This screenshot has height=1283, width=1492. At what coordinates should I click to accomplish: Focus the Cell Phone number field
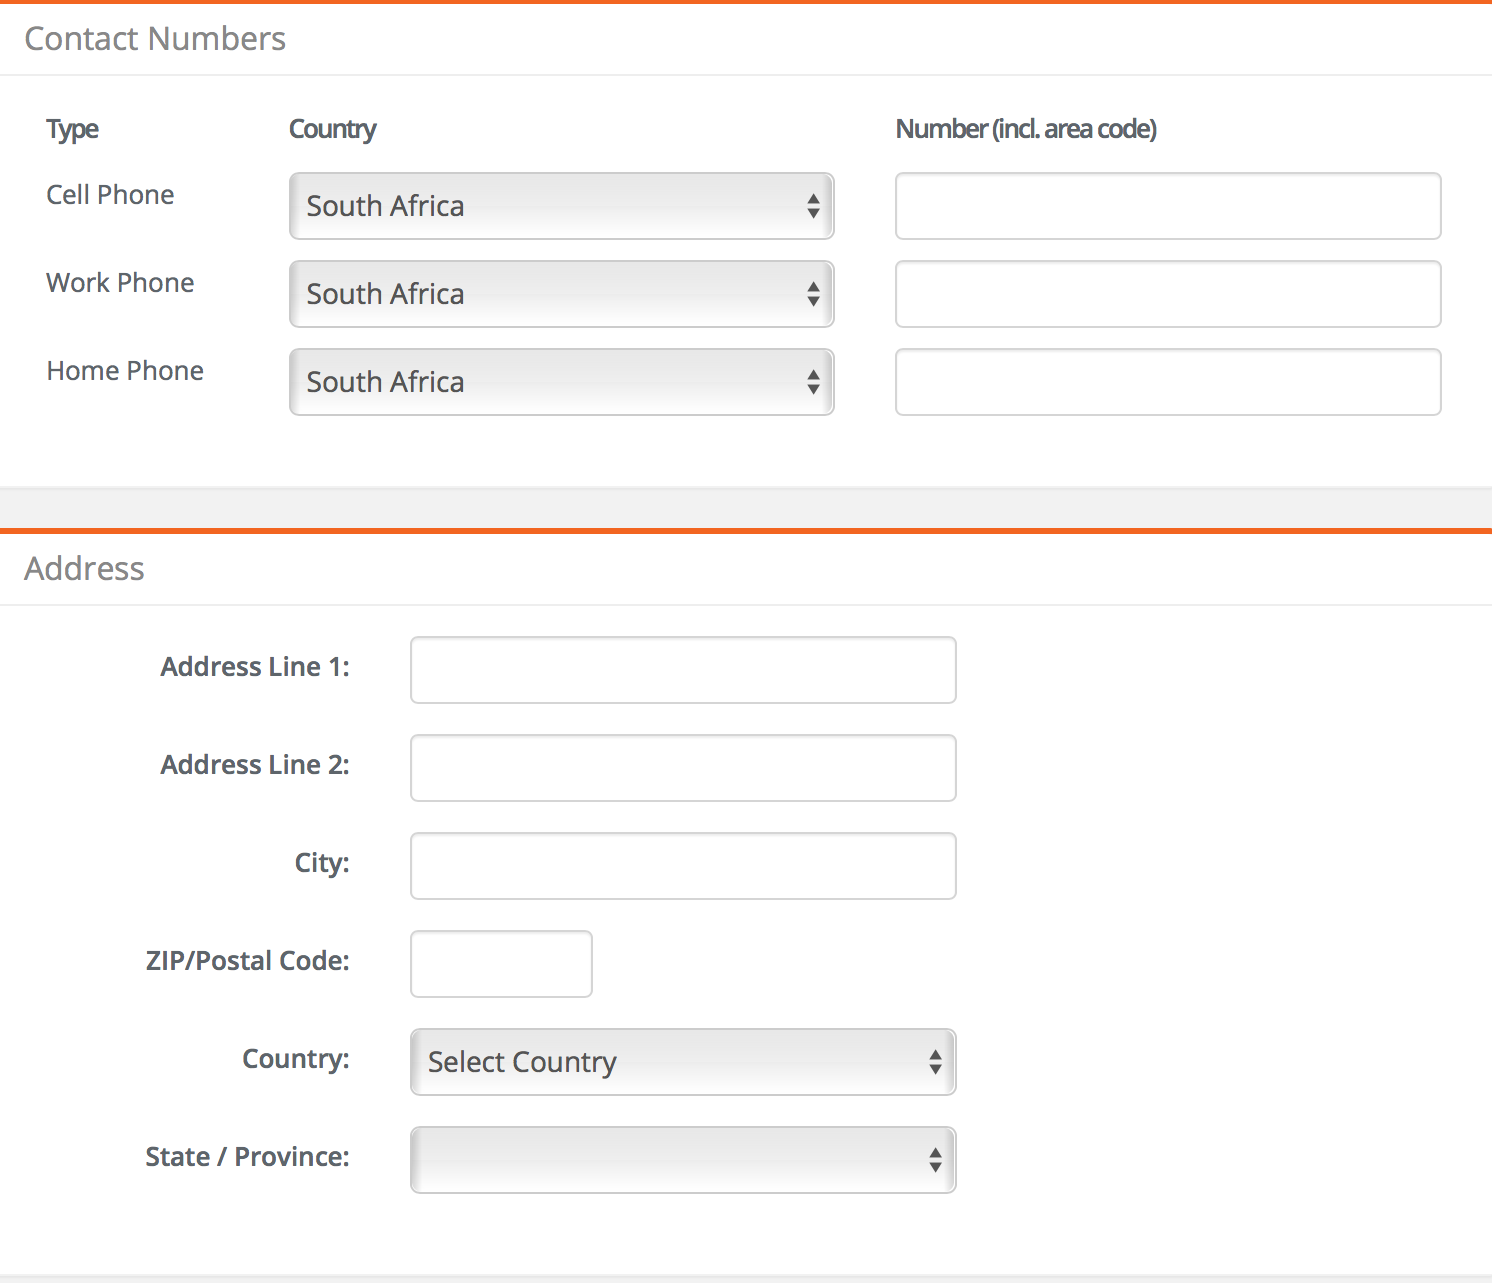(1168, 206)
